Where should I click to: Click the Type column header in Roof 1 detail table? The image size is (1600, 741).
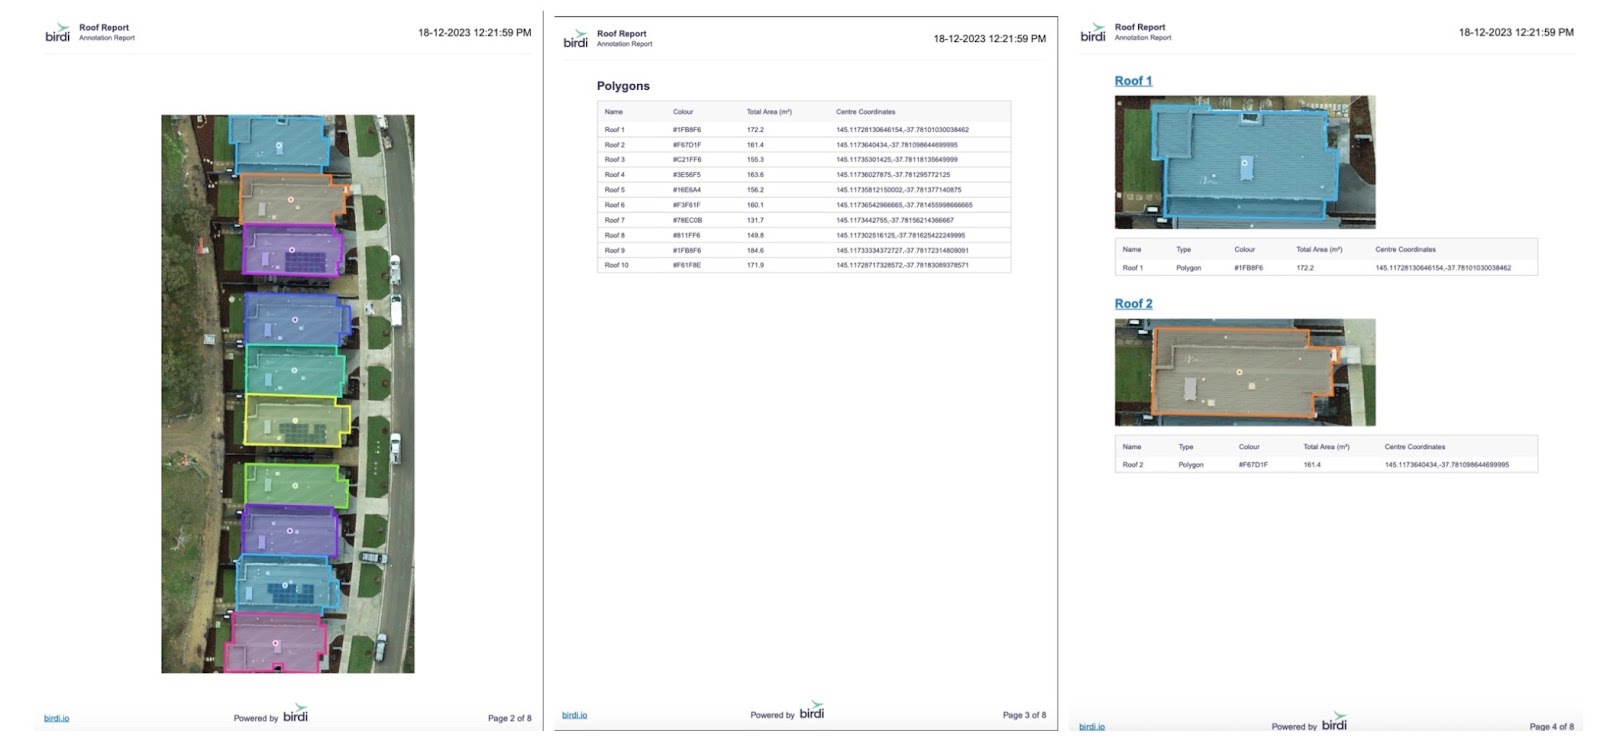pyautogui.click(x=1183, y=250)
